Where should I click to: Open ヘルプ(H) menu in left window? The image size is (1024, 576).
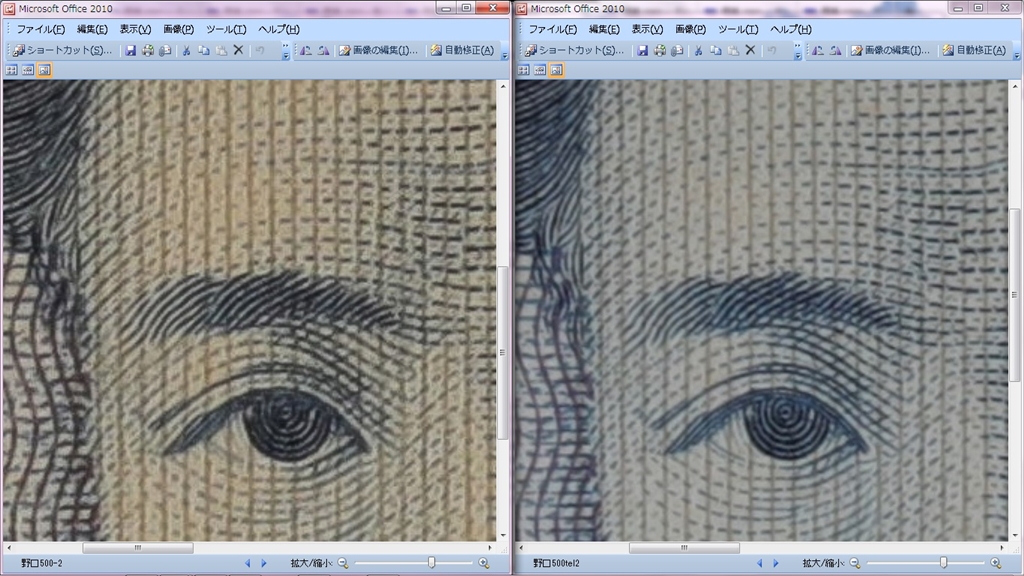point(279,29)
